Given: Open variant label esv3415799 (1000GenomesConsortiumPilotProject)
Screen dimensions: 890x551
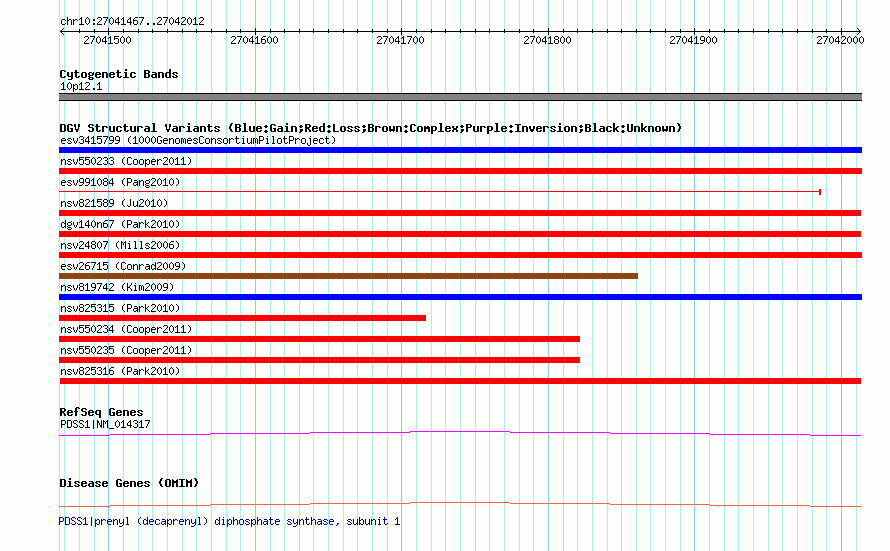Looking at the screenshot, I should point(198,140).
